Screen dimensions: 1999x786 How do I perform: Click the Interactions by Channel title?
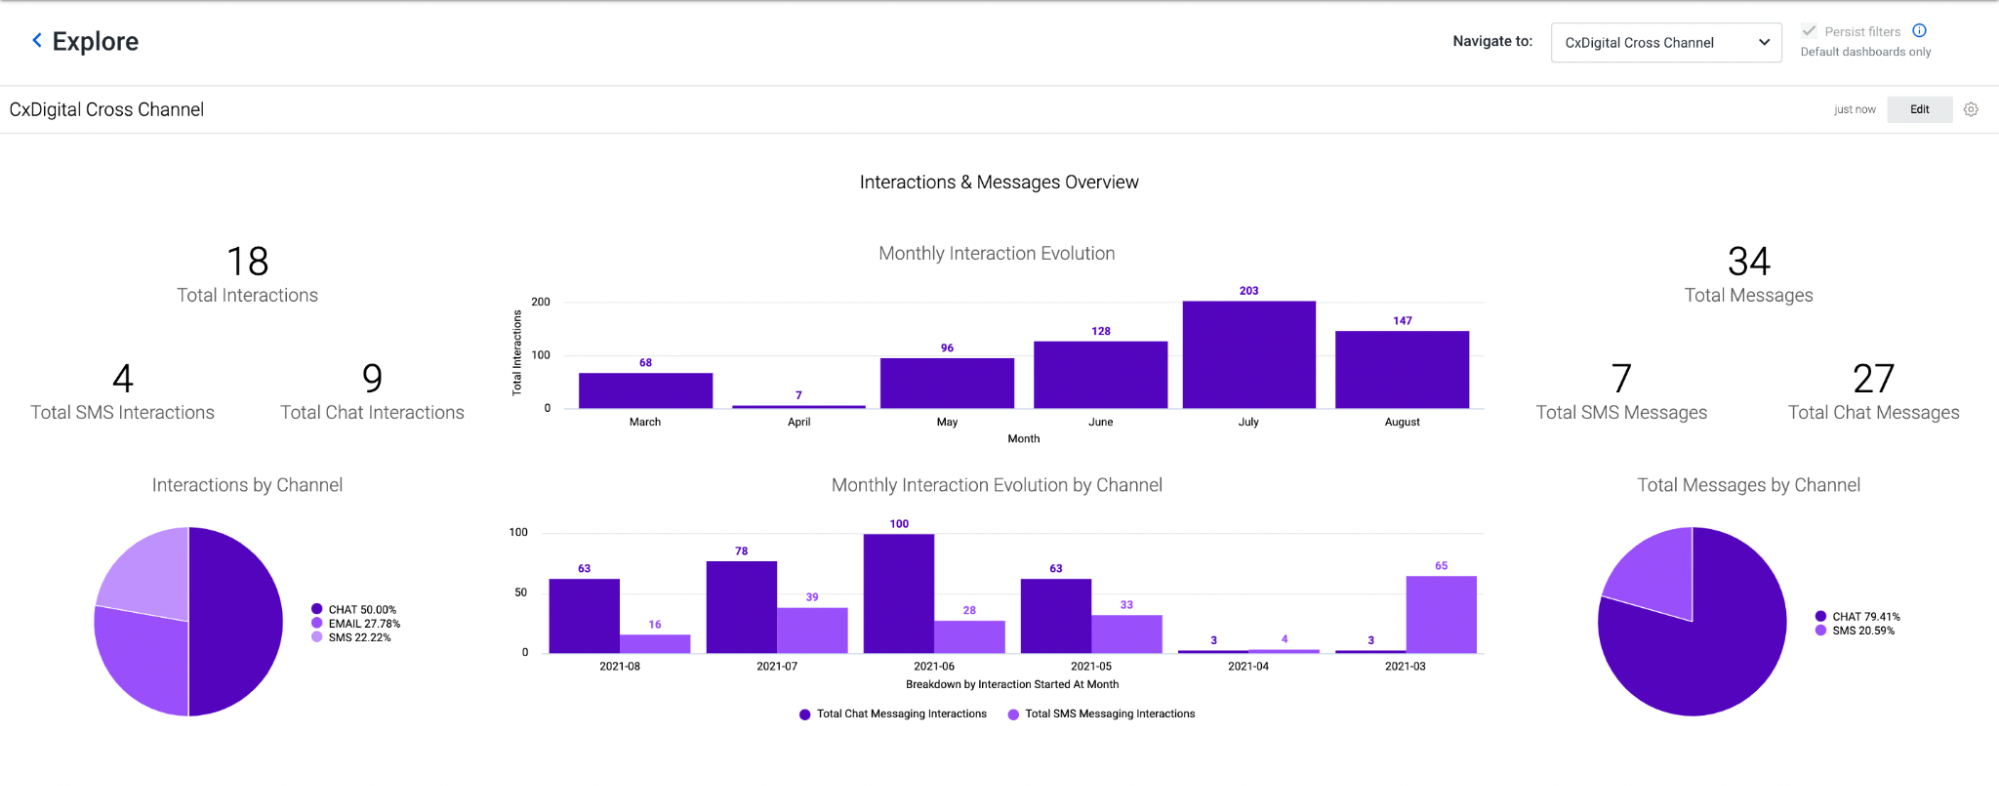click(x=247, y=485)
